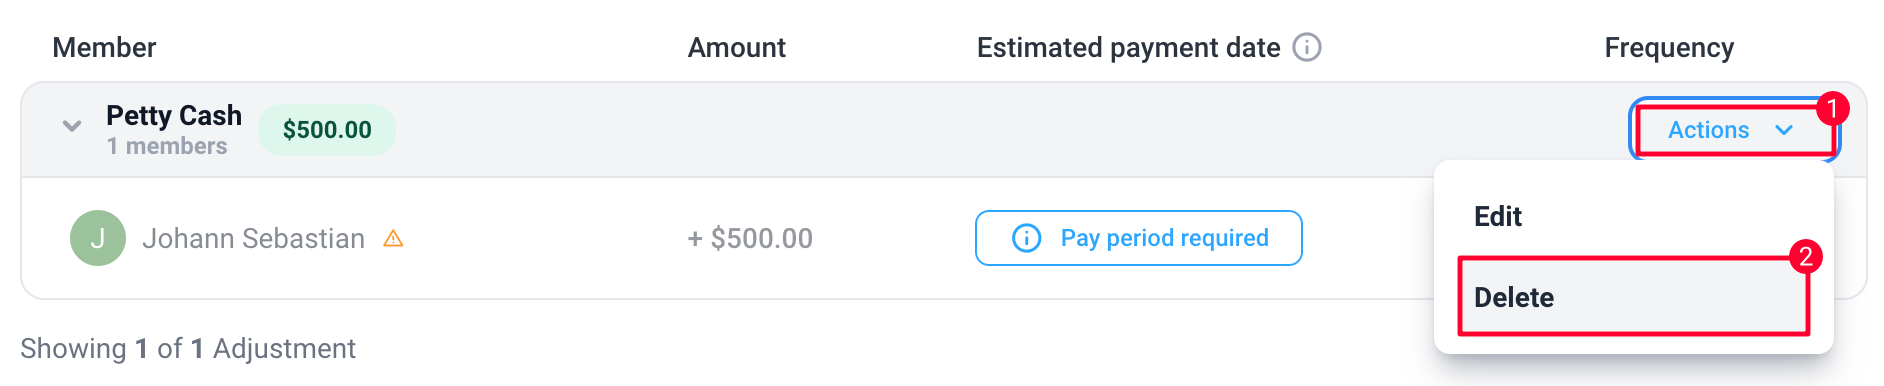1884x386 pixels.
Task: Click the Pay period required button
Action: (1139, 238)
